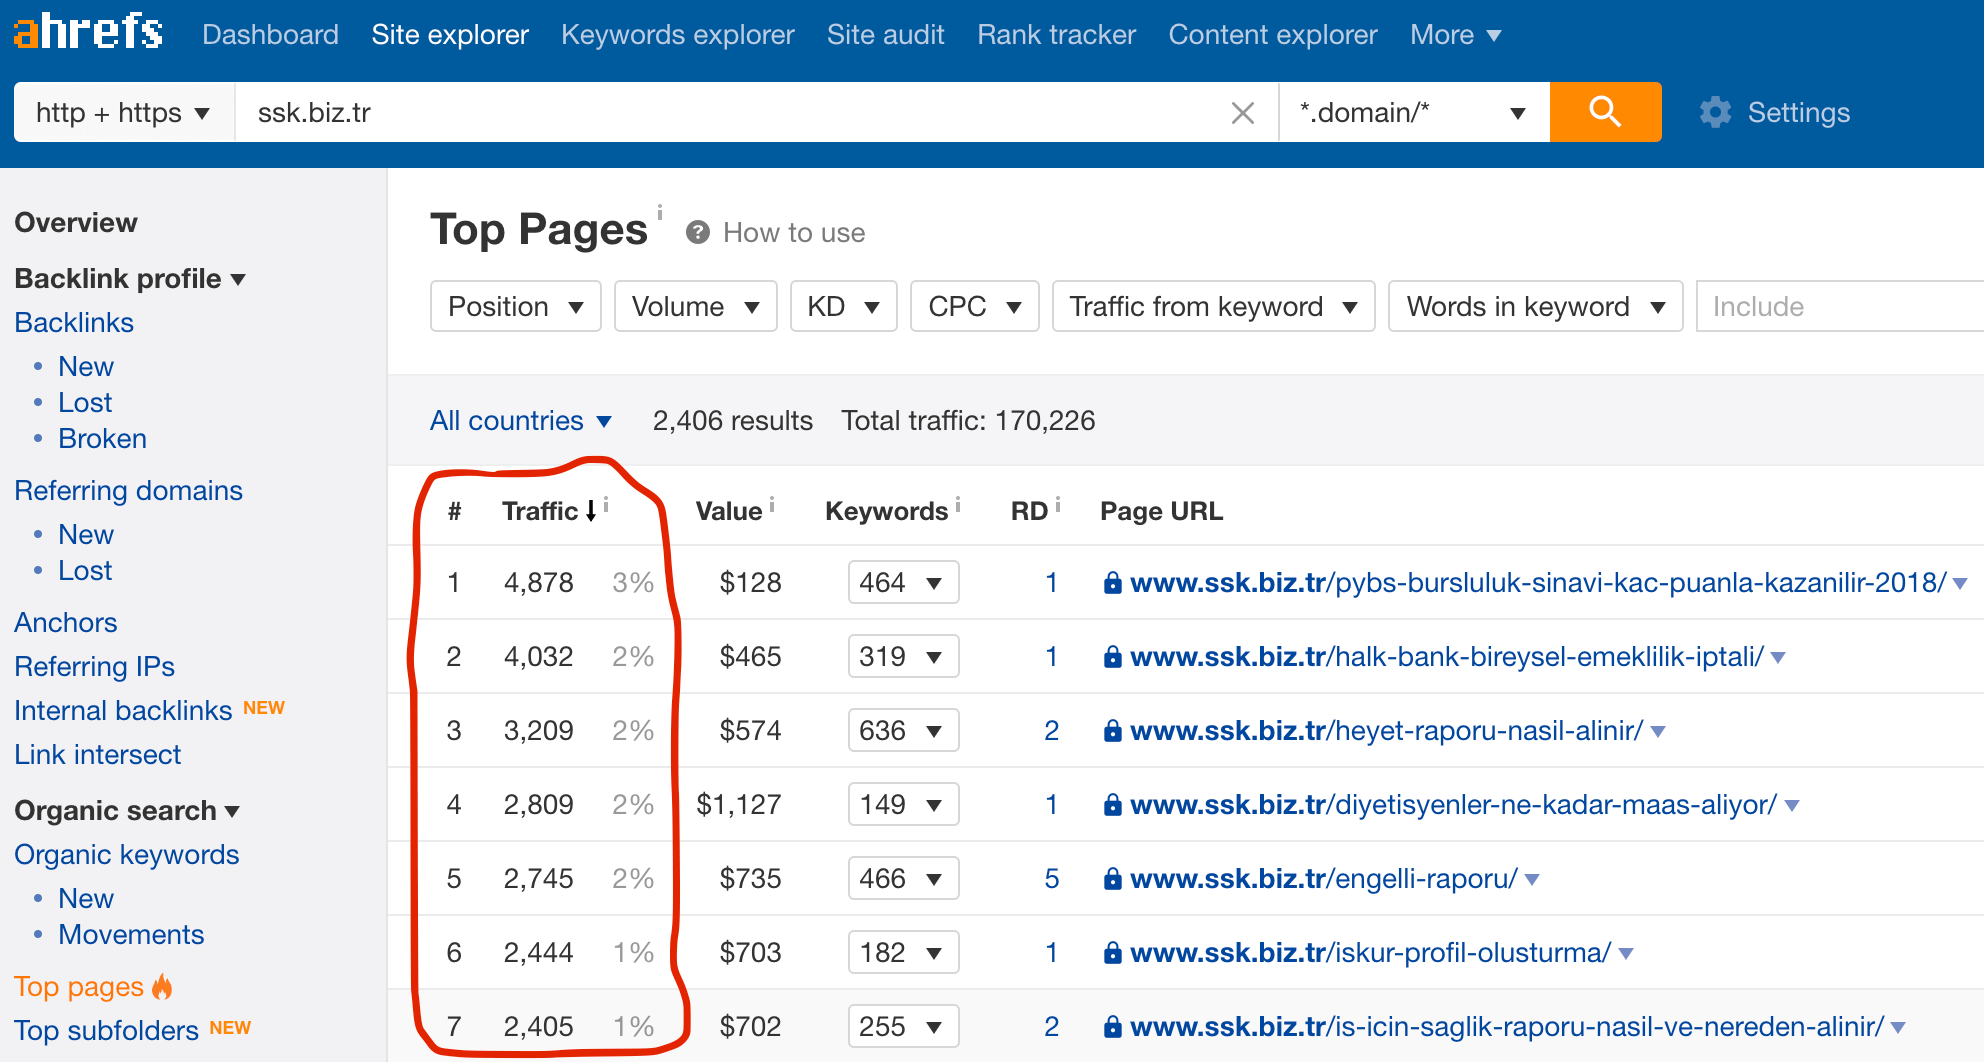Click lock icon on diyetisyenler row

click(x=1112, y=804)
